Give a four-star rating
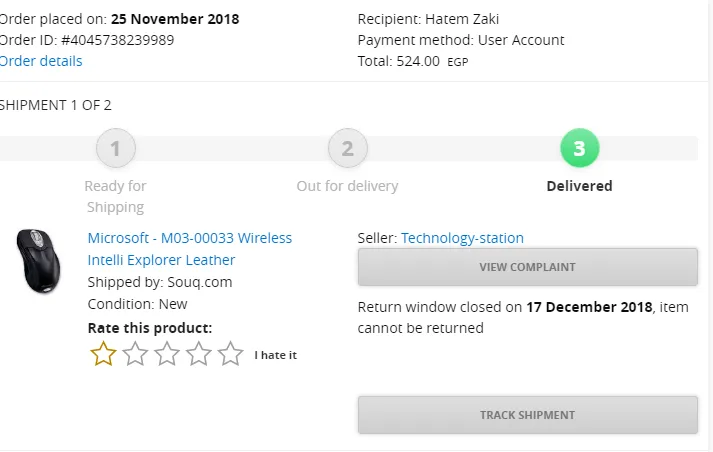Viewport: 713px width, 452px height. coord(199,353)
